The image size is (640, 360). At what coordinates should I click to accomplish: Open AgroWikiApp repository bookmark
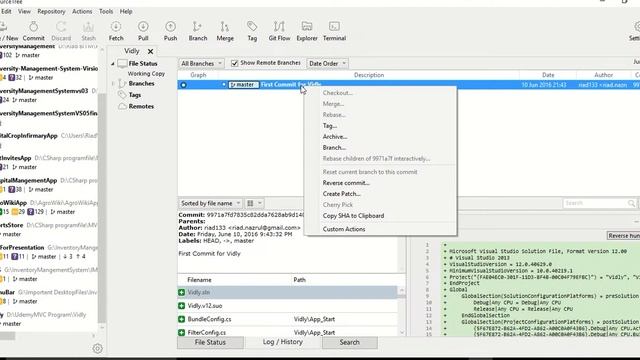tap(49, 207)
